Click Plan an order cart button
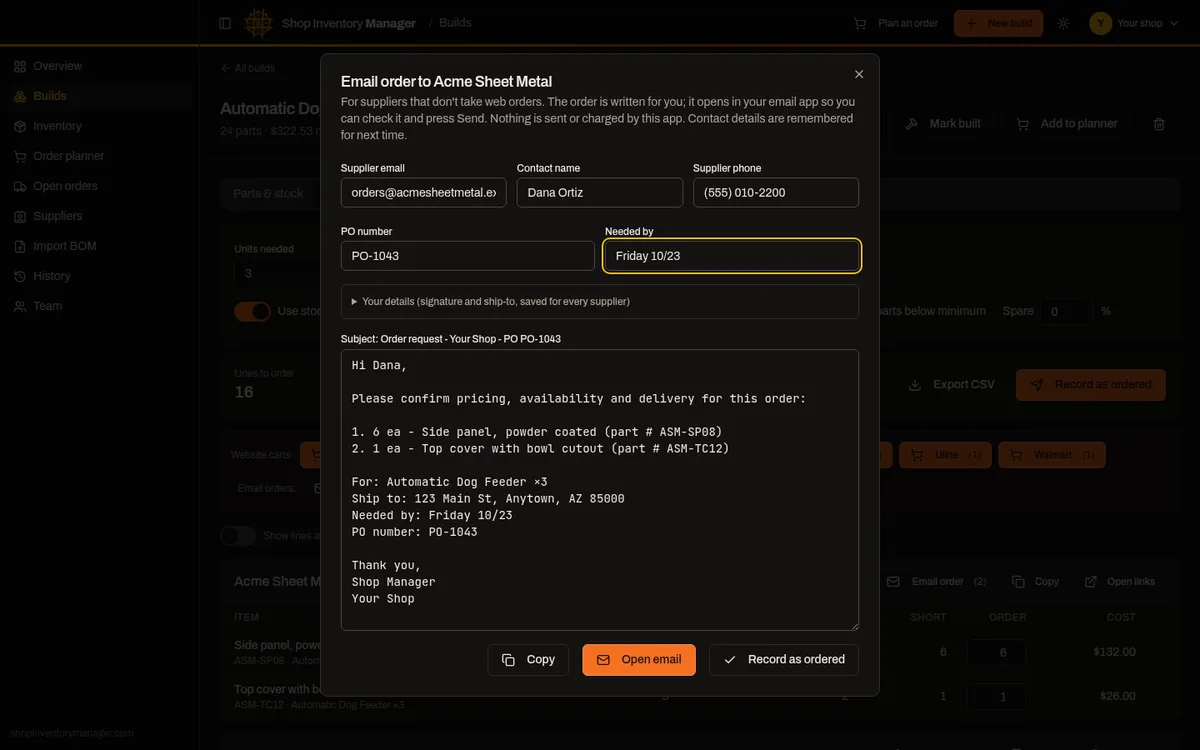The width and height of the screenshot is (1200, 750). pyautogui.click(x=896, y=23)
